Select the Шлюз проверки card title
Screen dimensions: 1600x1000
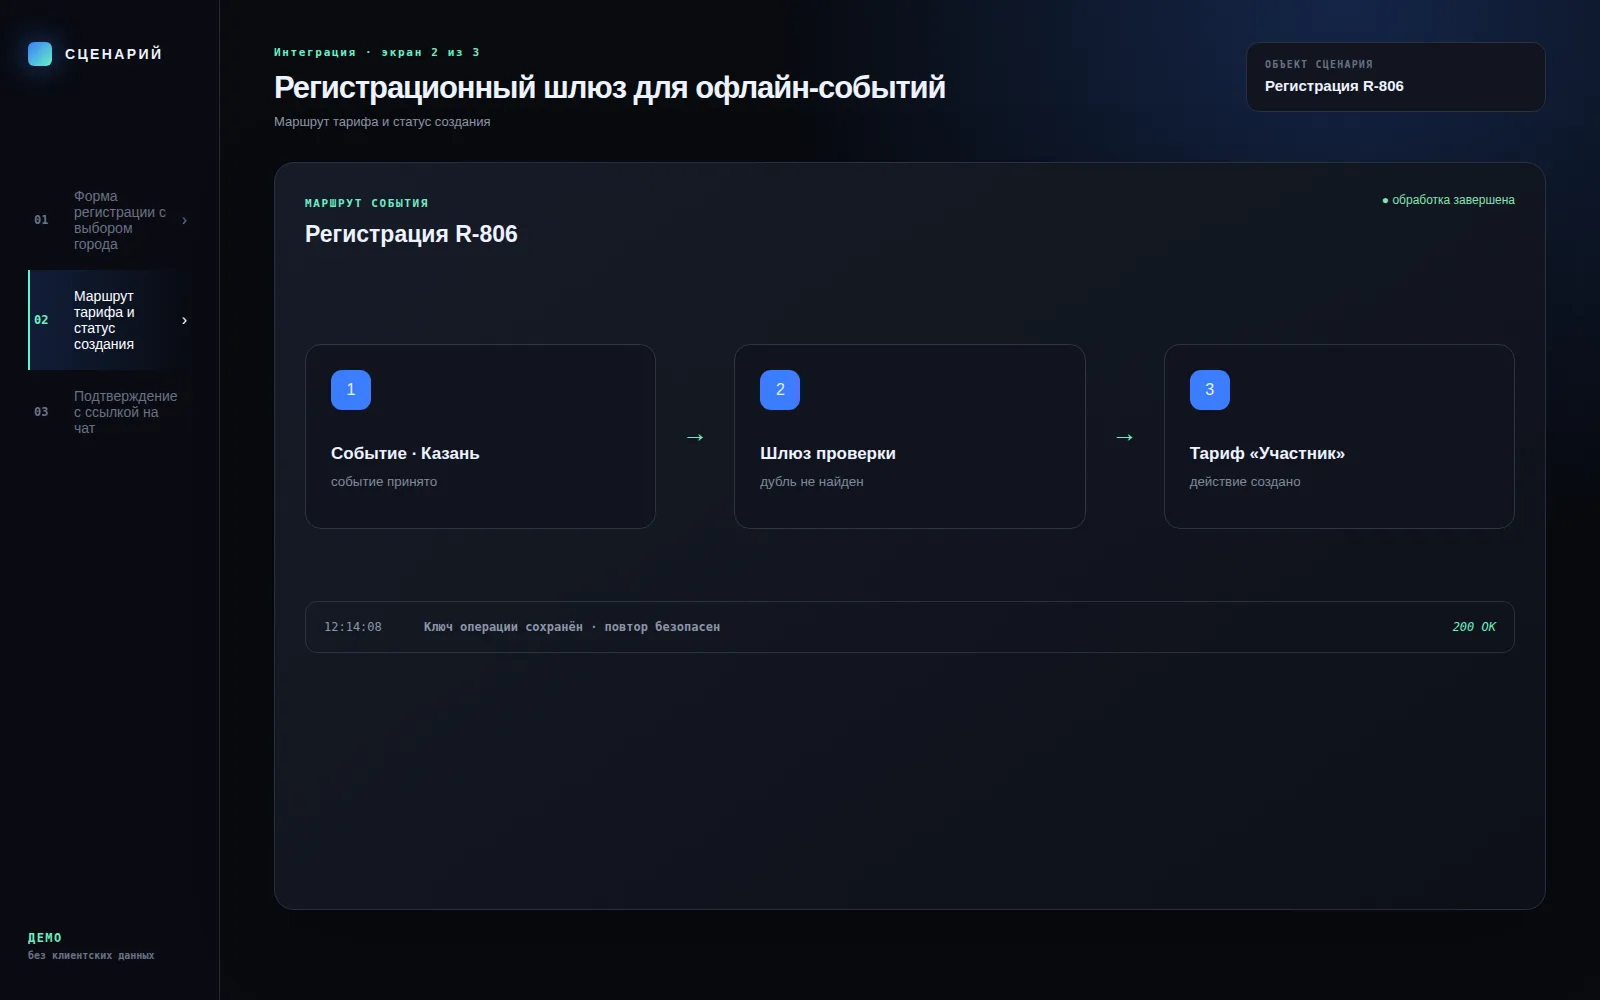coord(828,453)
